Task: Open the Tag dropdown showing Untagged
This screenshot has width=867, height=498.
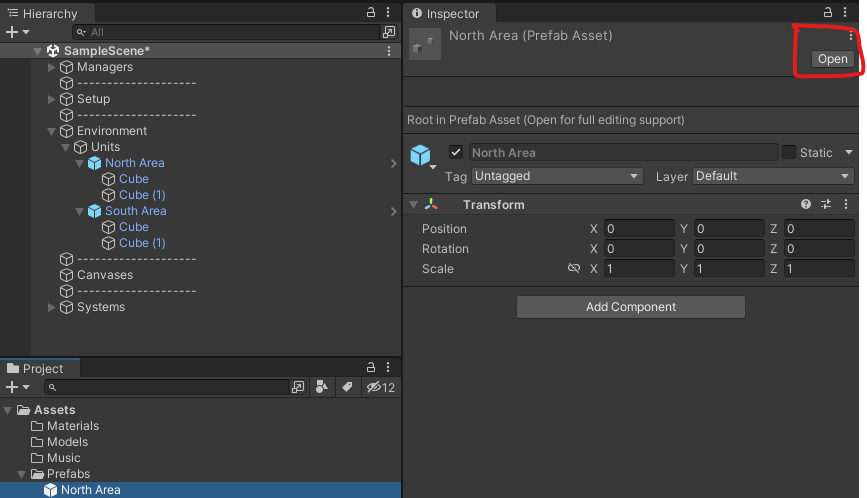Action: pyautogui.click(x=557, y=176)
